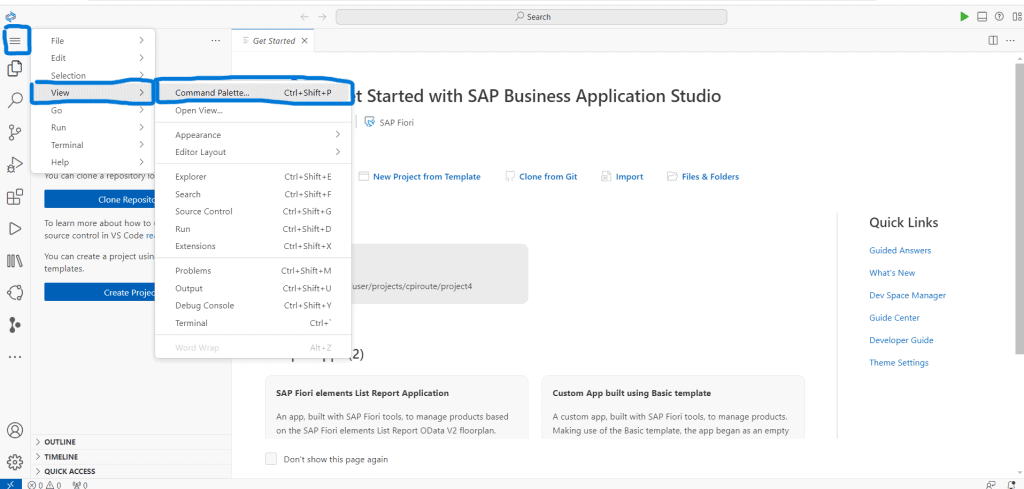Viewport: 1024px width, 489px height.
Task: Open the Run Configurations play-outline icon
Action: point(15,229)
